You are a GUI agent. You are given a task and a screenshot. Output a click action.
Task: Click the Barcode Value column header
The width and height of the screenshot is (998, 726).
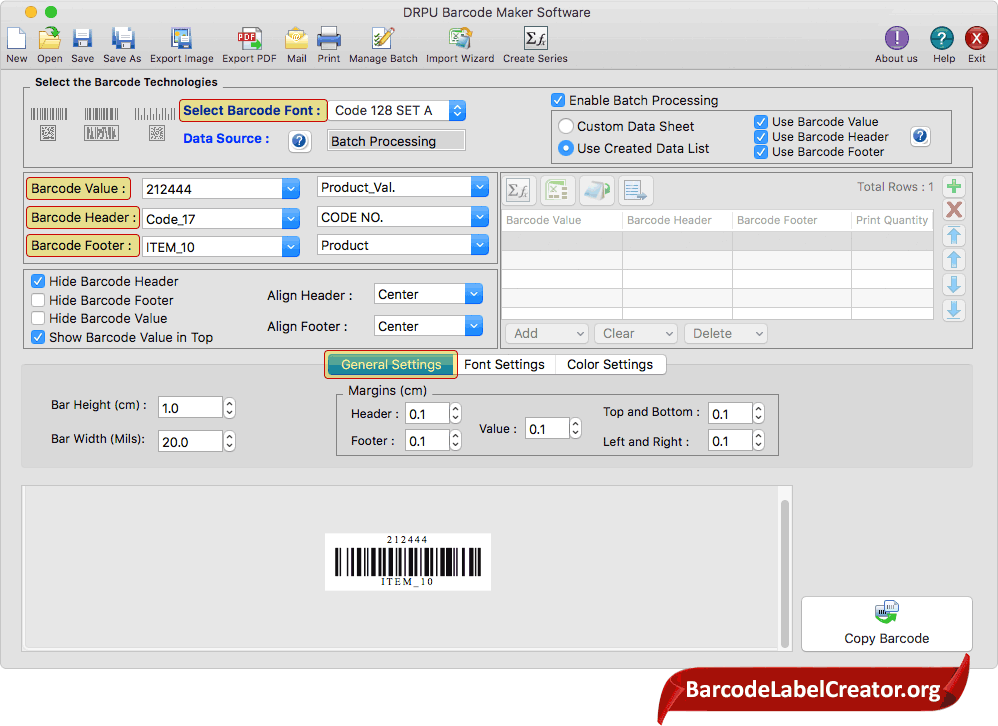[x=562, y=220]
